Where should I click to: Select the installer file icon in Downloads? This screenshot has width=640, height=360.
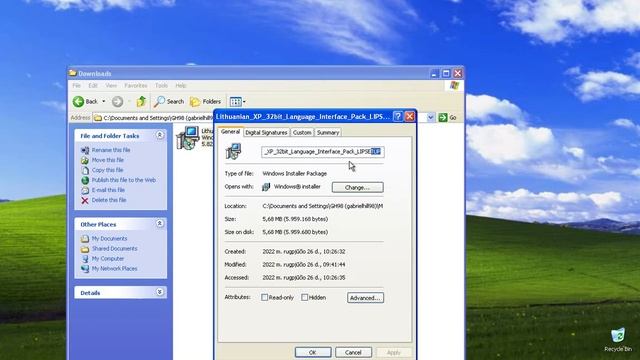pyautogui.click(x=187, y=138)
